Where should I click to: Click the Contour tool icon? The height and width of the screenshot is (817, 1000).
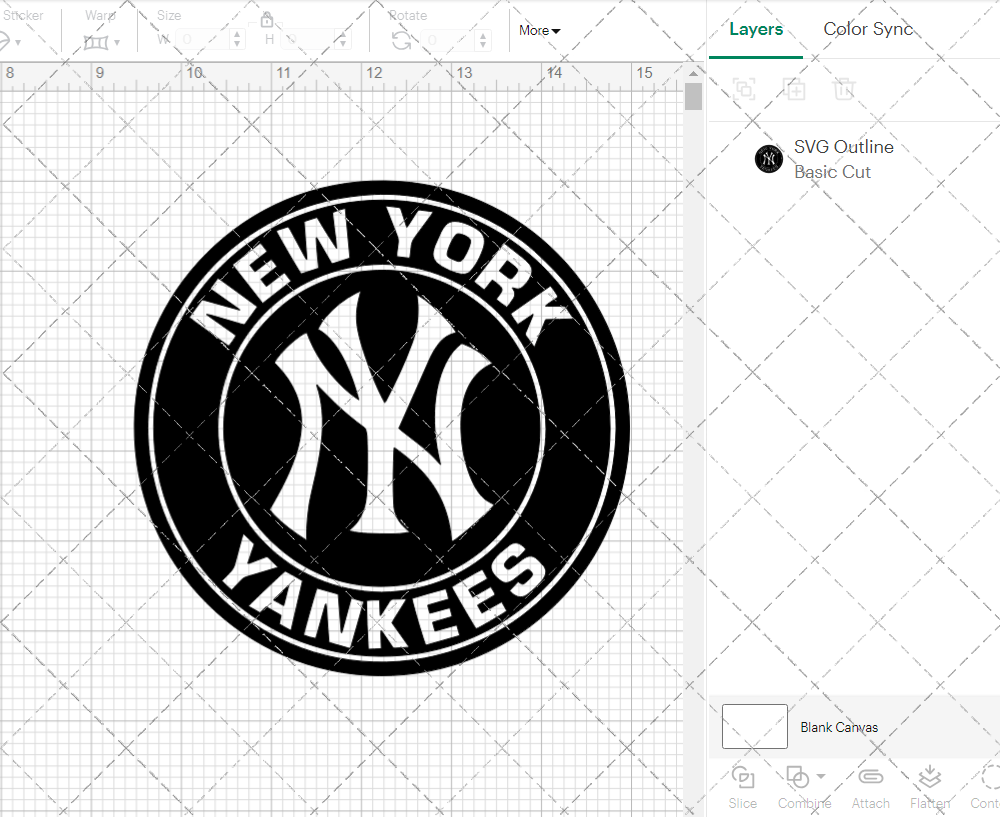990,776
